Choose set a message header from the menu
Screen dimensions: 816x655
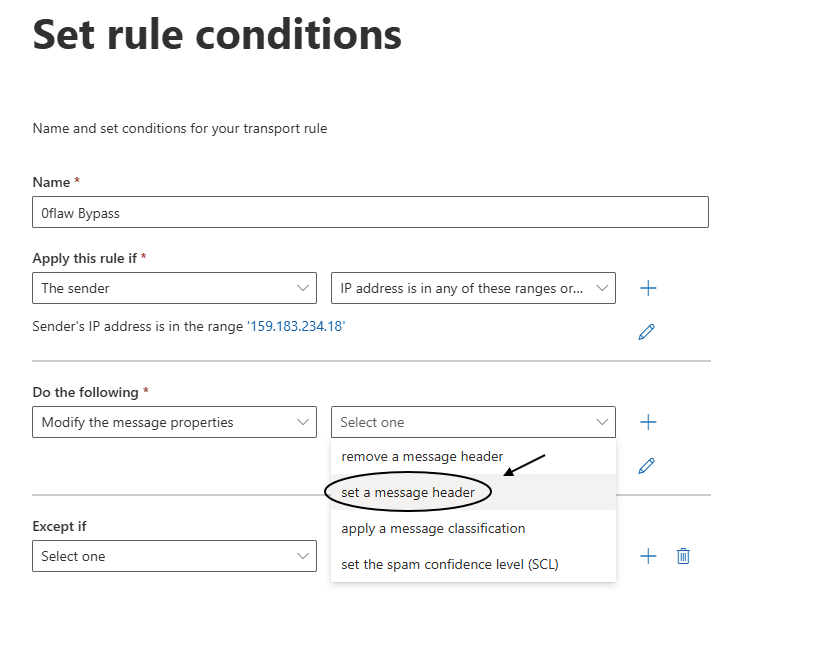pyautogui.click(x=408, y=491)
